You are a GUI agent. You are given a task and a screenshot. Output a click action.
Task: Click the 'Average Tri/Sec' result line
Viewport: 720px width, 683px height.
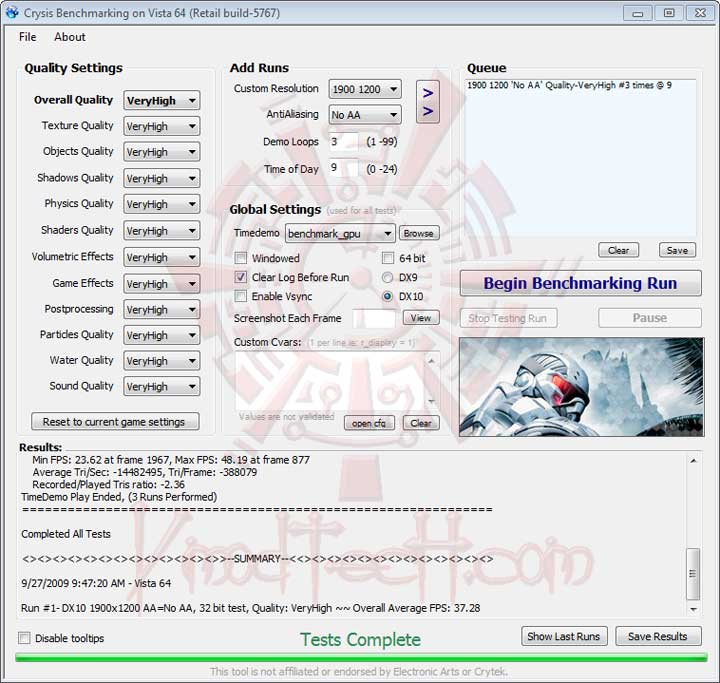click(145, 472)
